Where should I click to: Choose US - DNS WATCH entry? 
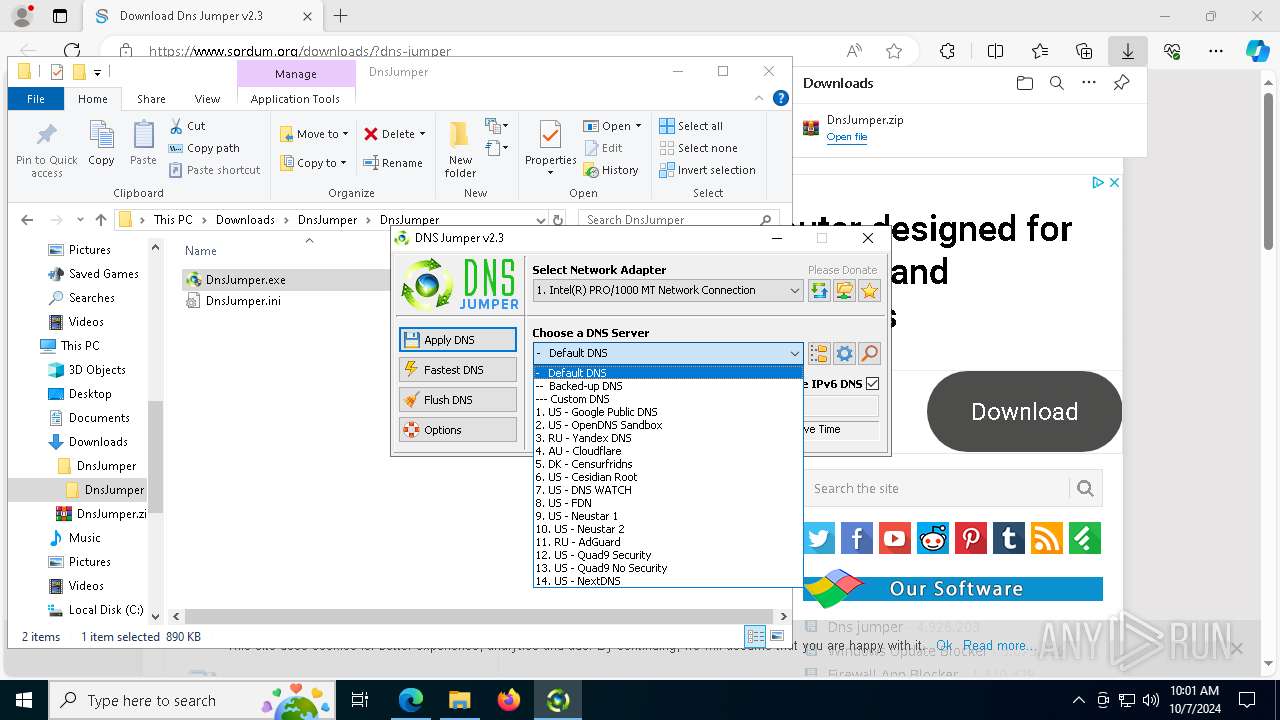point(668,490)
